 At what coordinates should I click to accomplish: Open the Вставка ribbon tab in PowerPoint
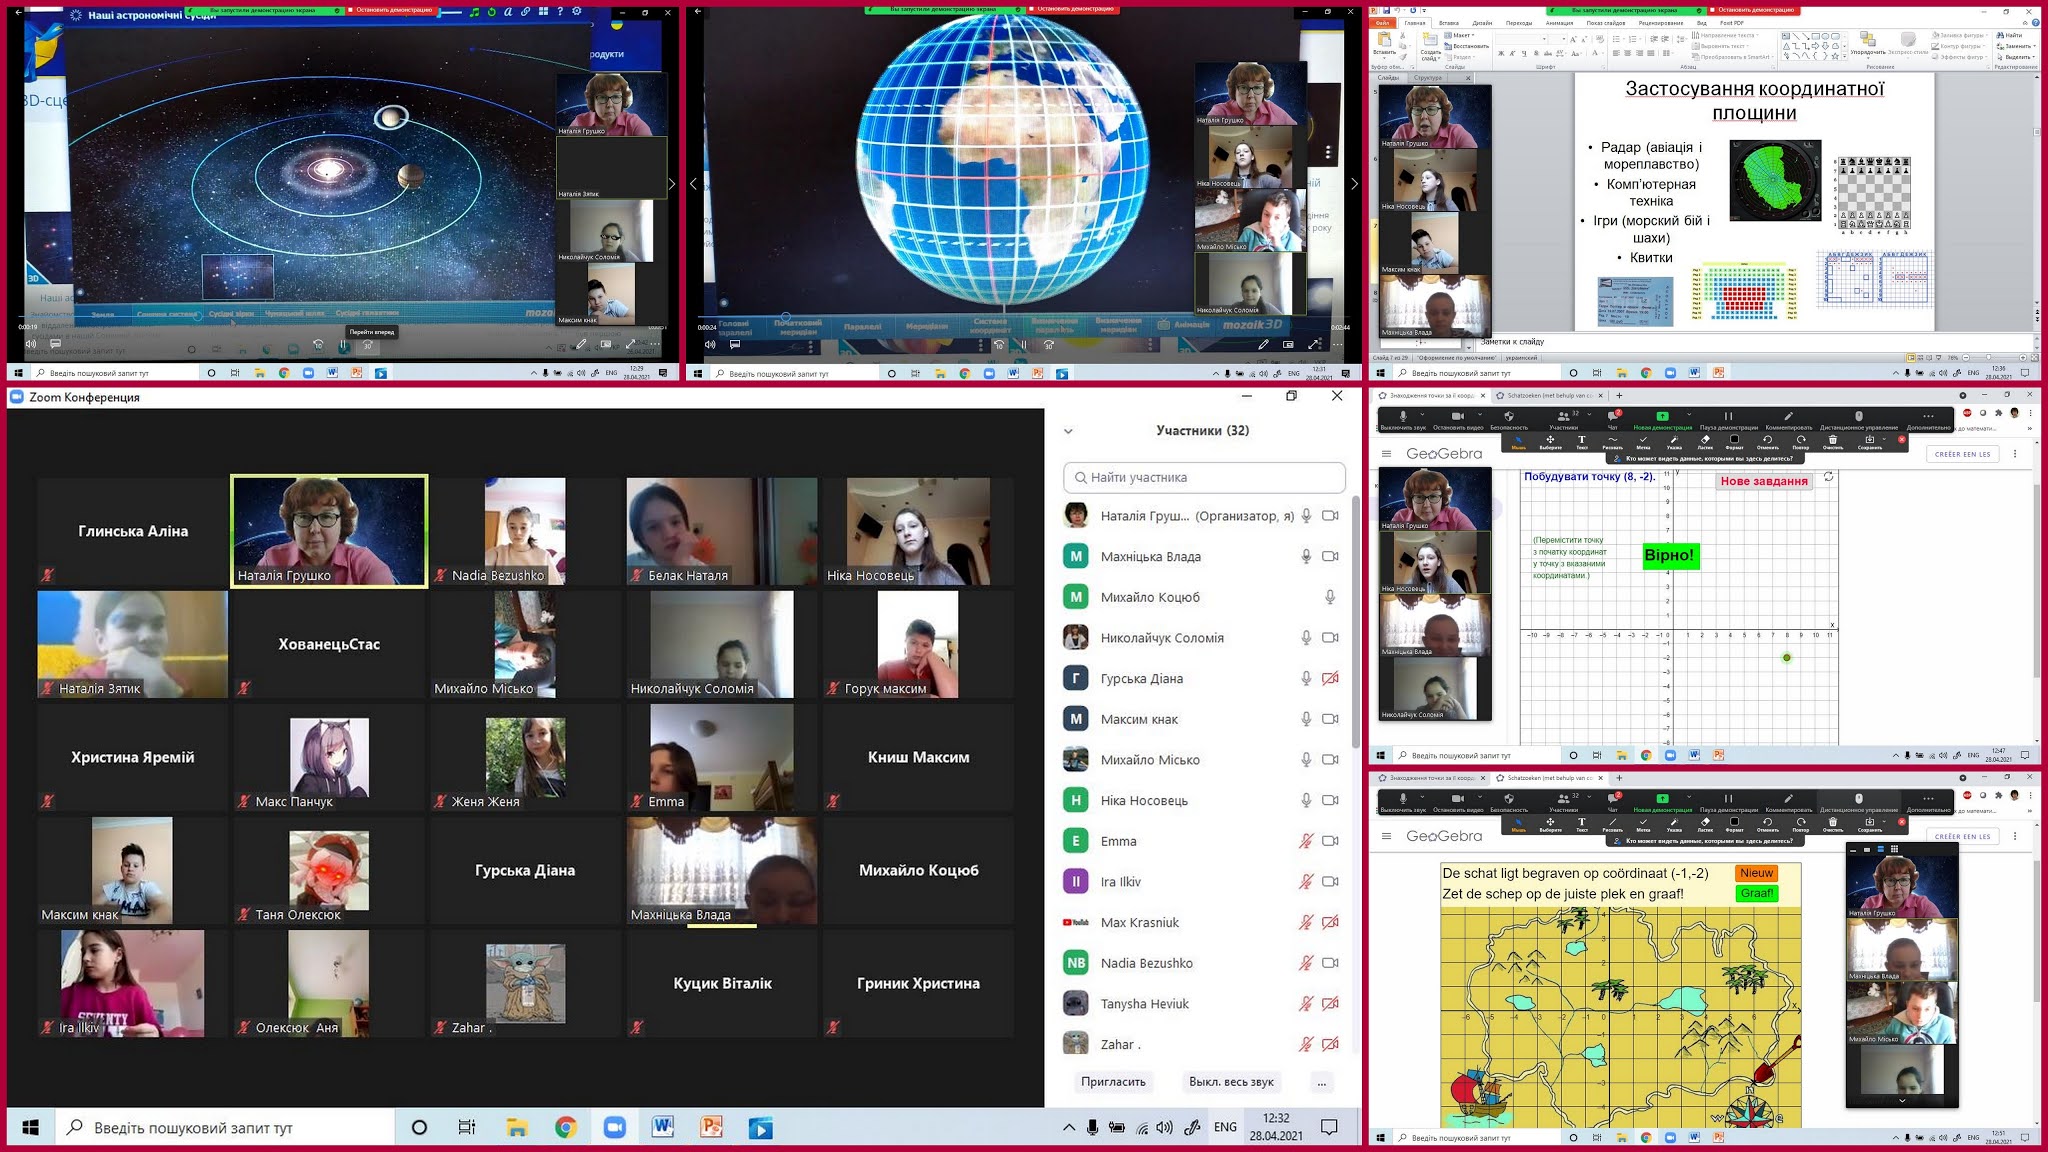[x=1448, y=22]
